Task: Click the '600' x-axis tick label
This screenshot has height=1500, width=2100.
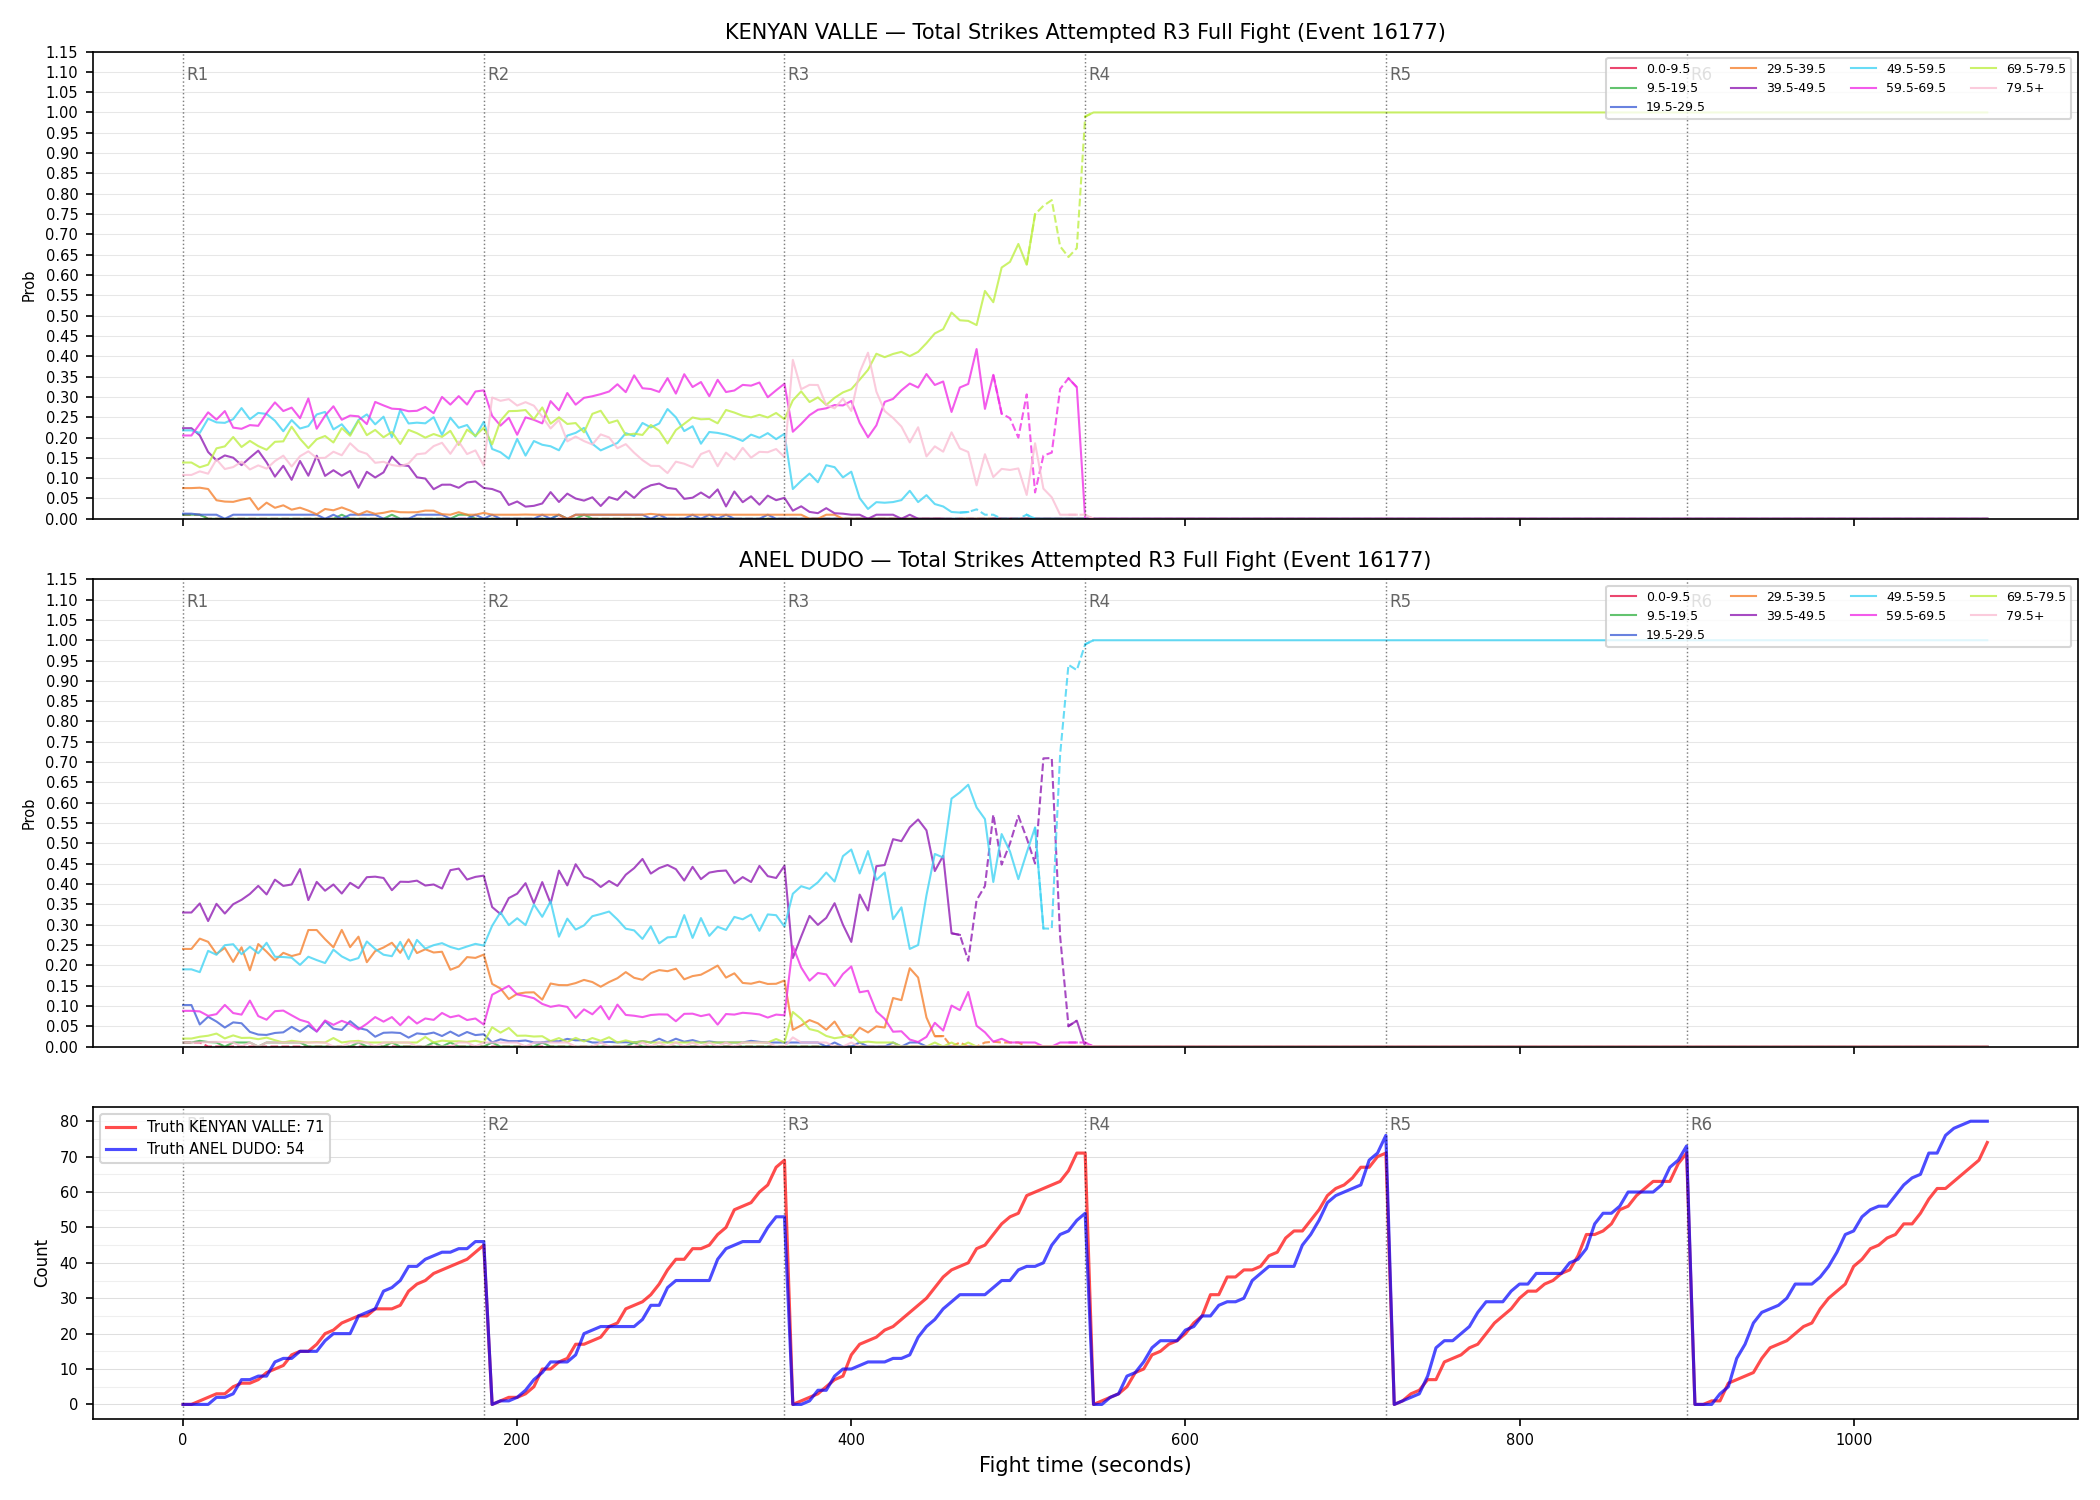Action: point(1185,1440)
